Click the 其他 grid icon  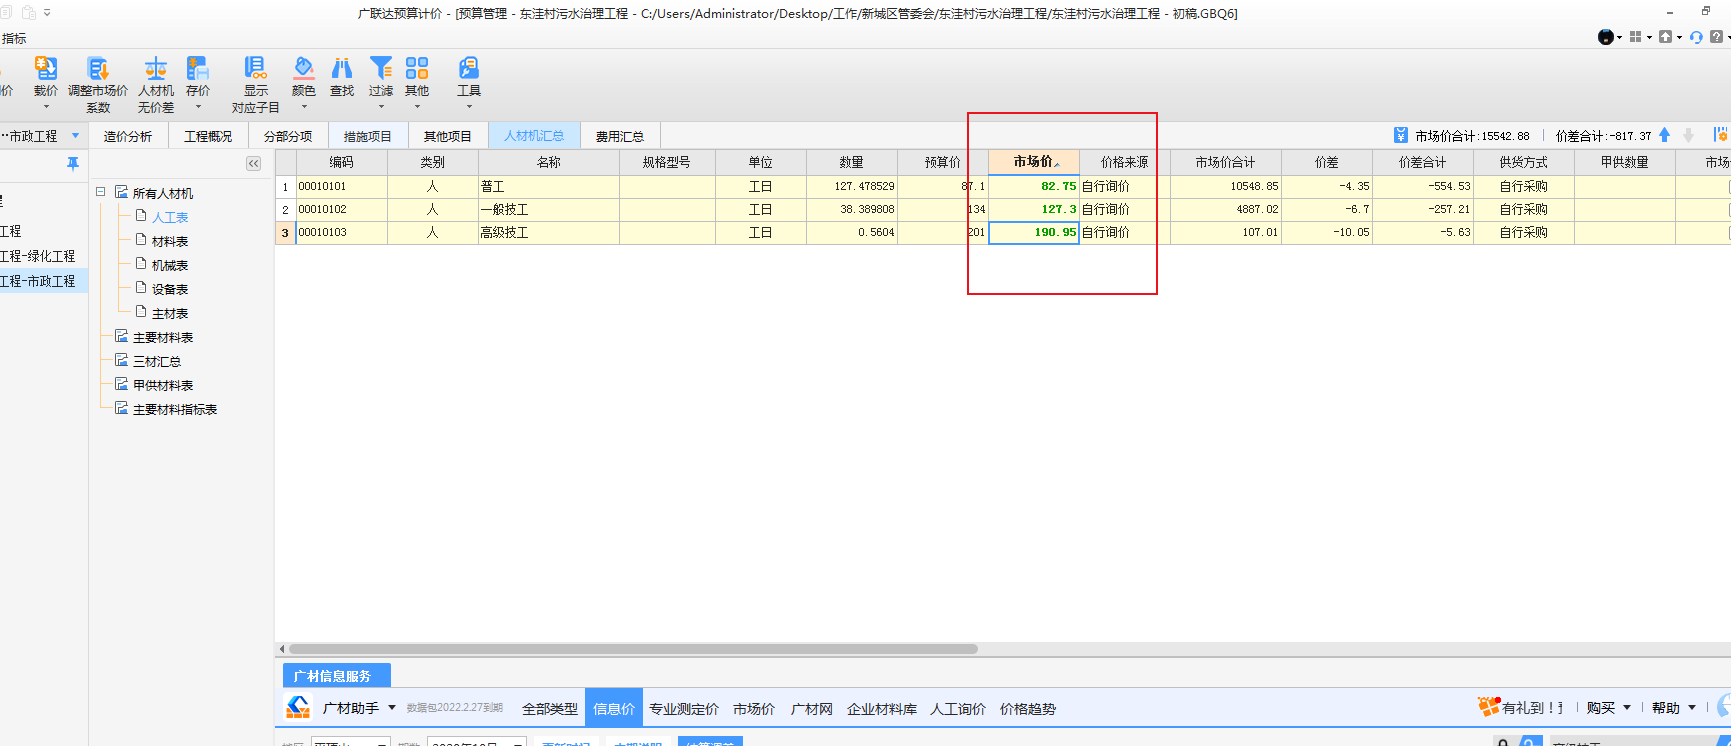point(417,68)
